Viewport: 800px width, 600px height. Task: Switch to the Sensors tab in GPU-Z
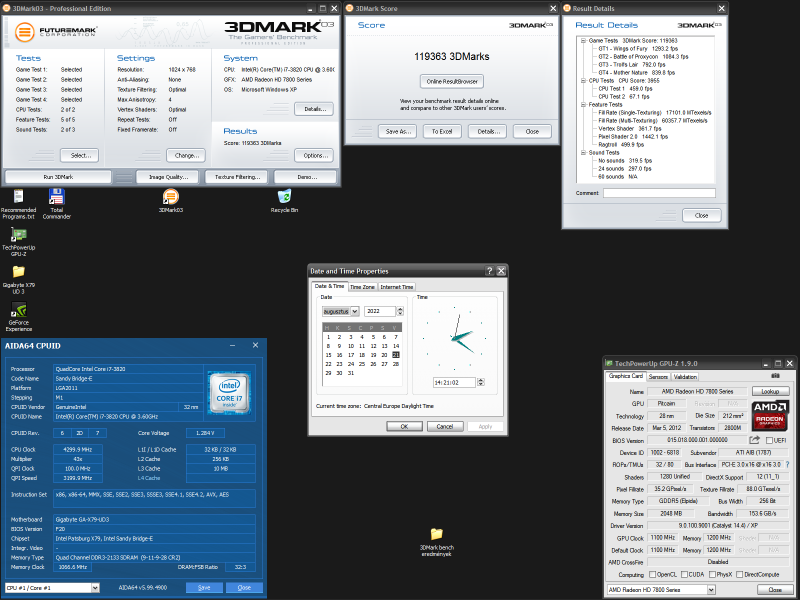(x=658, y=377)
